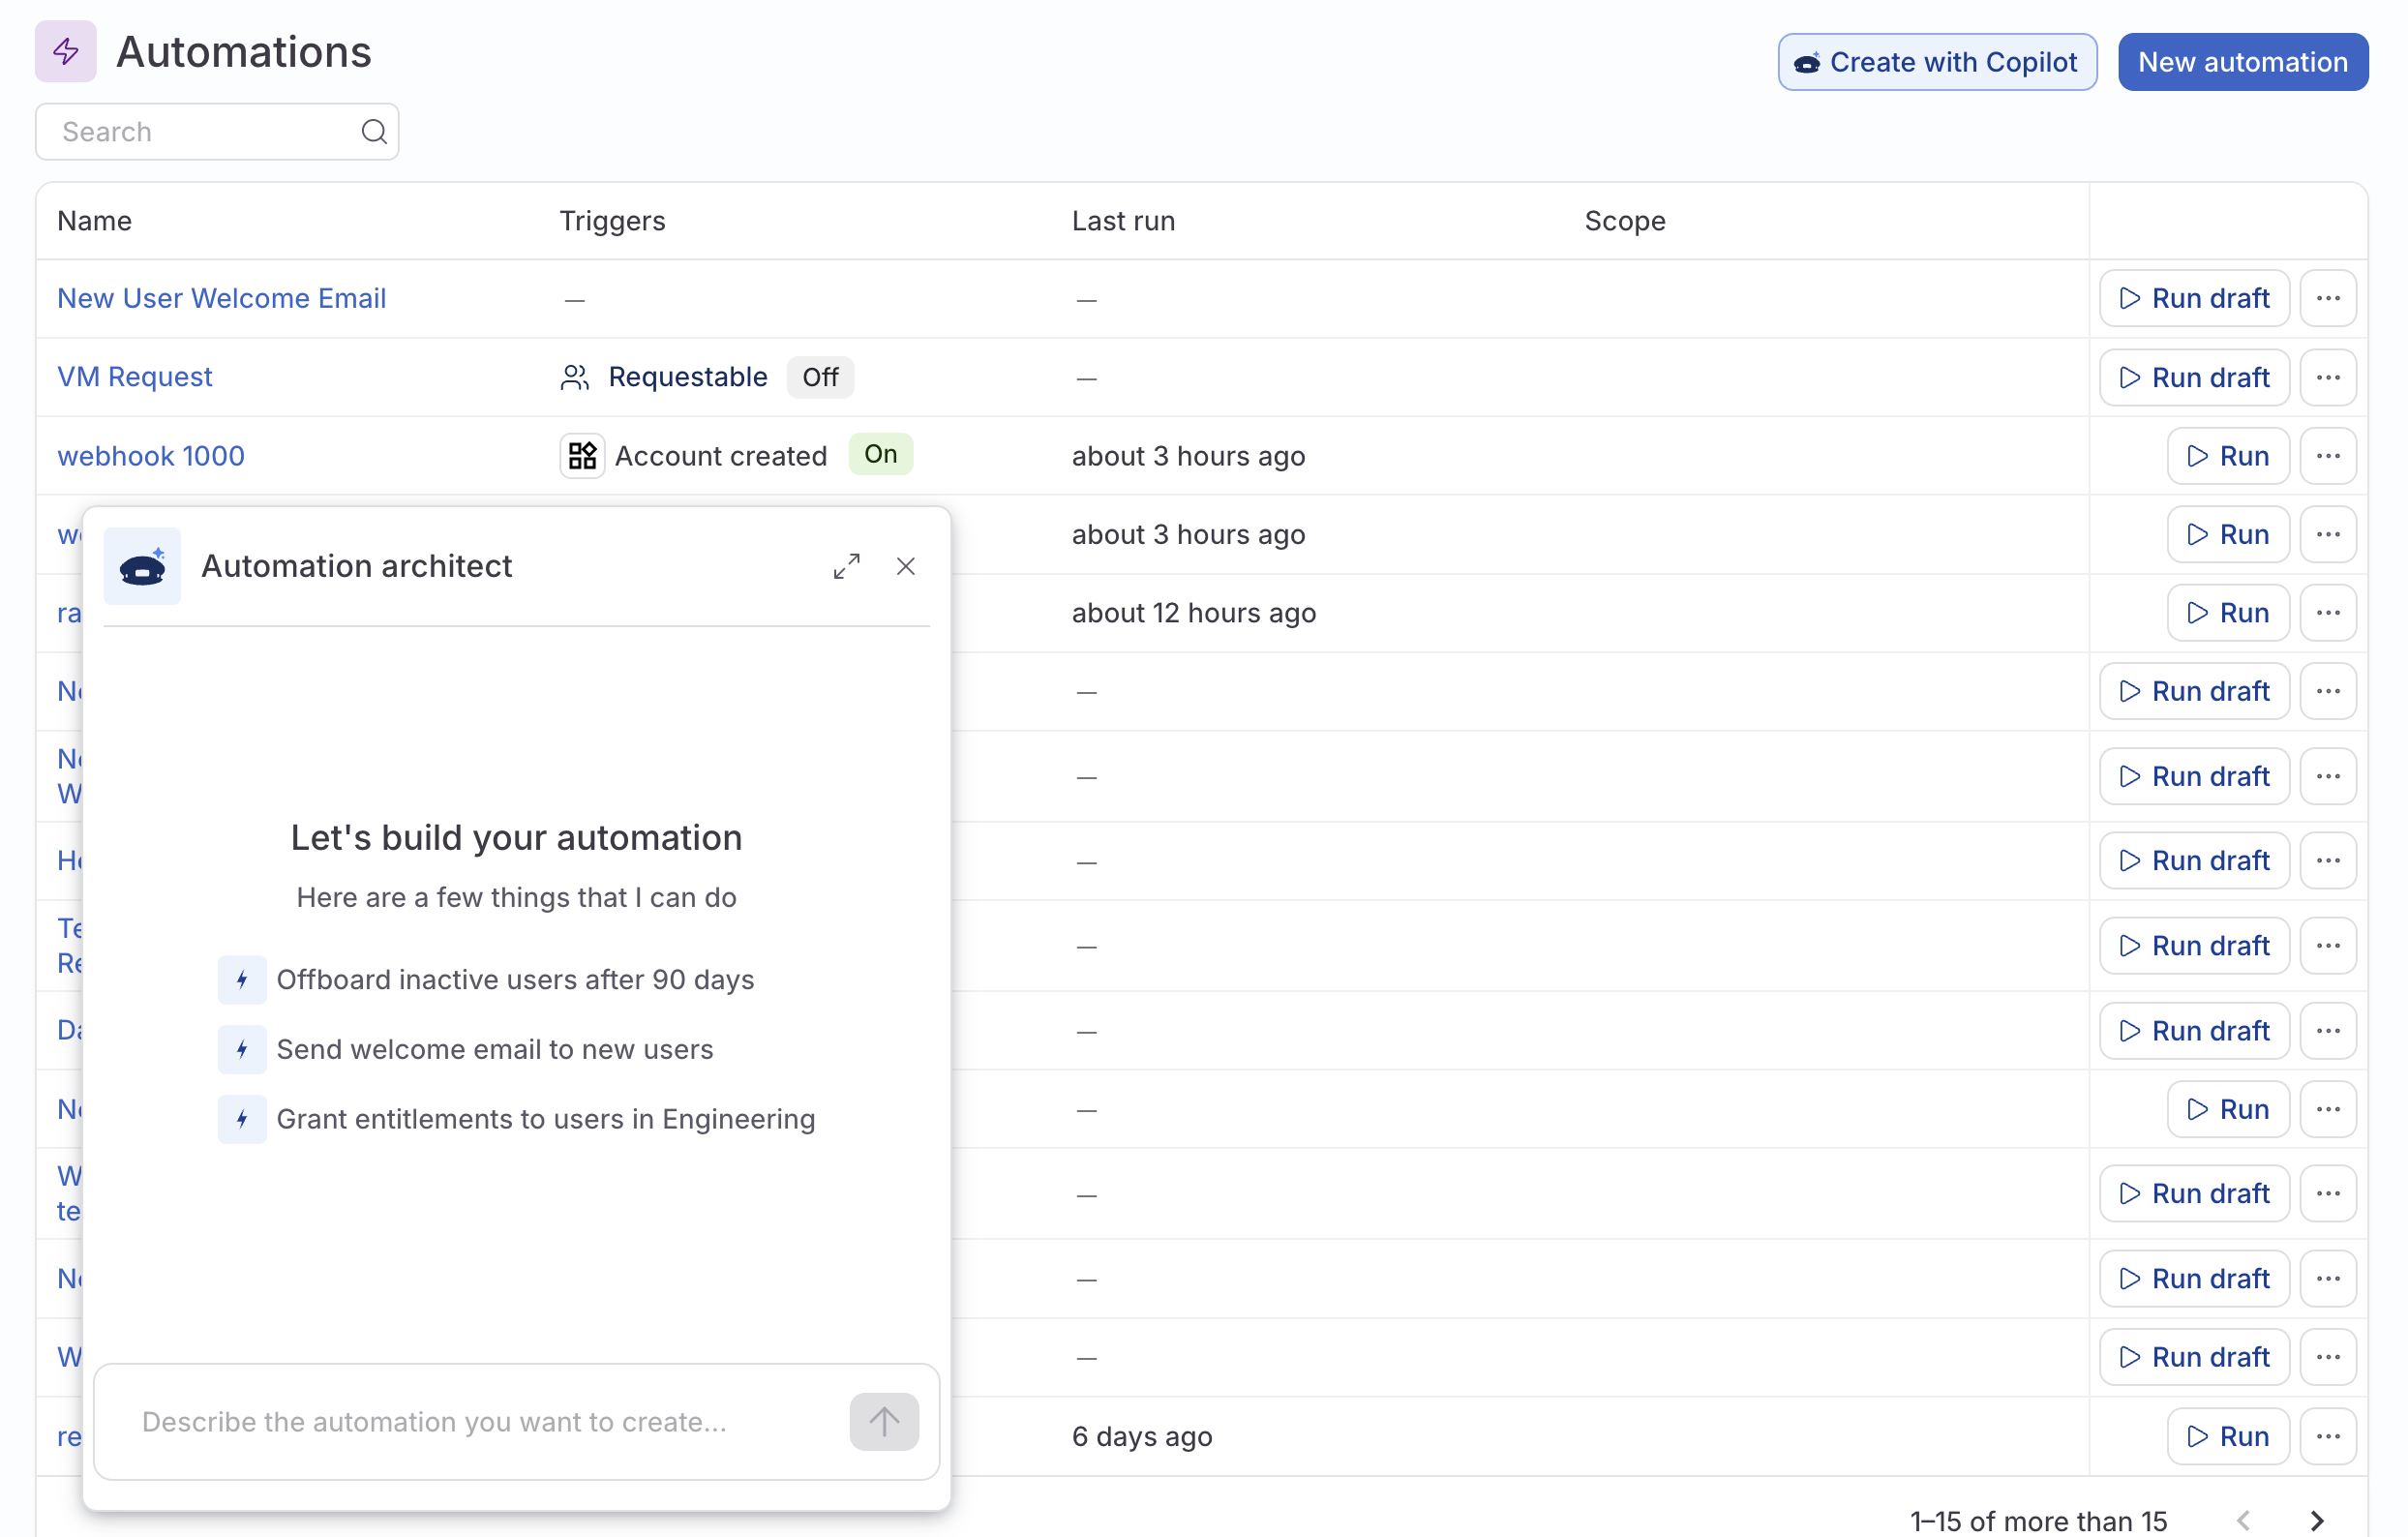The width and height of the screenshot is (2408, 1537).
Task: Toggle the Off badge on VM Request trigger
Action: 819,377
